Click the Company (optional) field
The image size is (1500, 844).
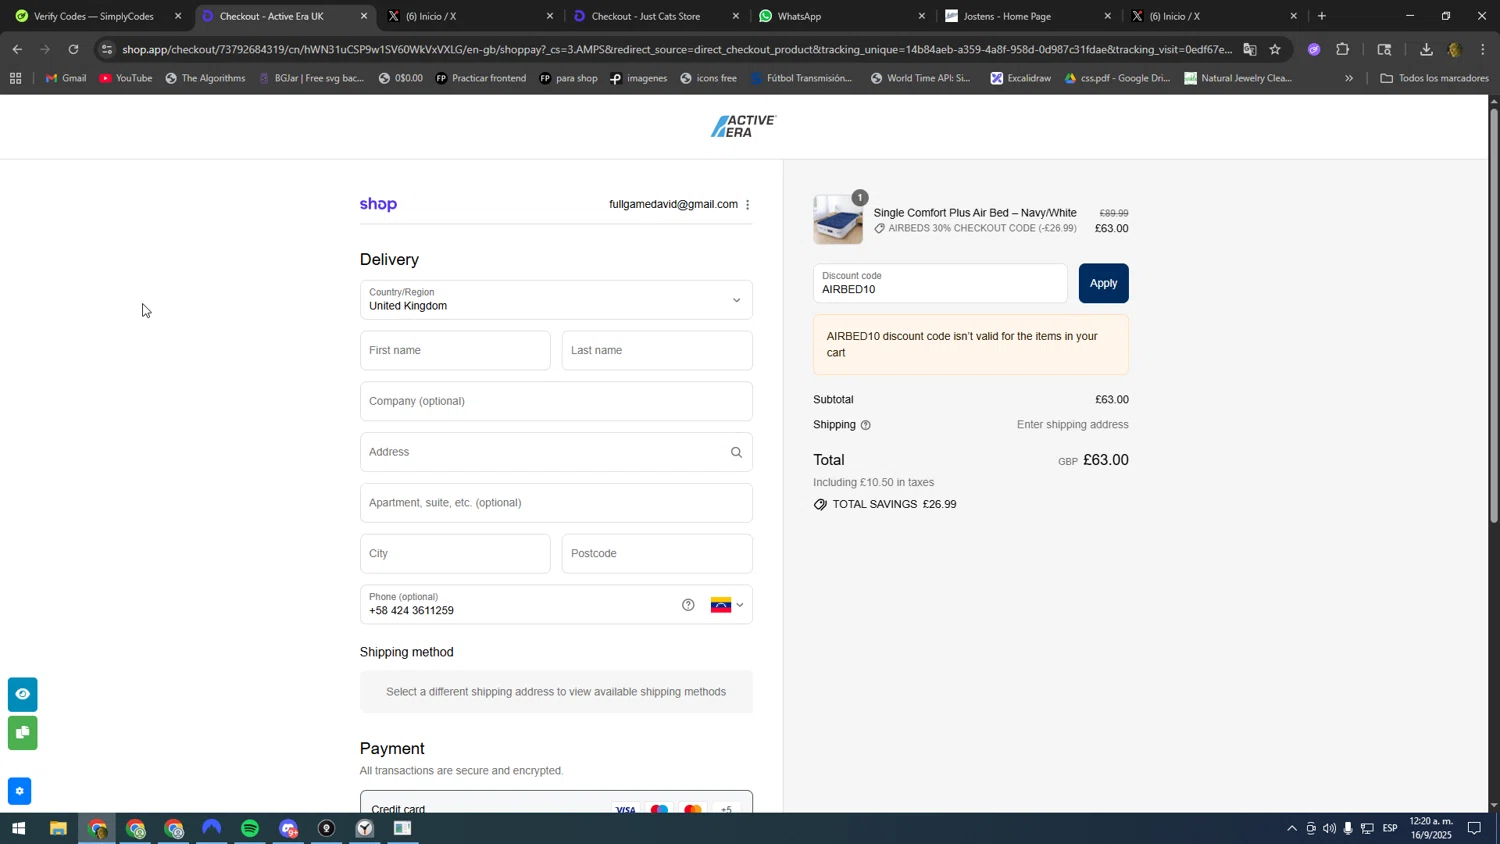(556, 401)
